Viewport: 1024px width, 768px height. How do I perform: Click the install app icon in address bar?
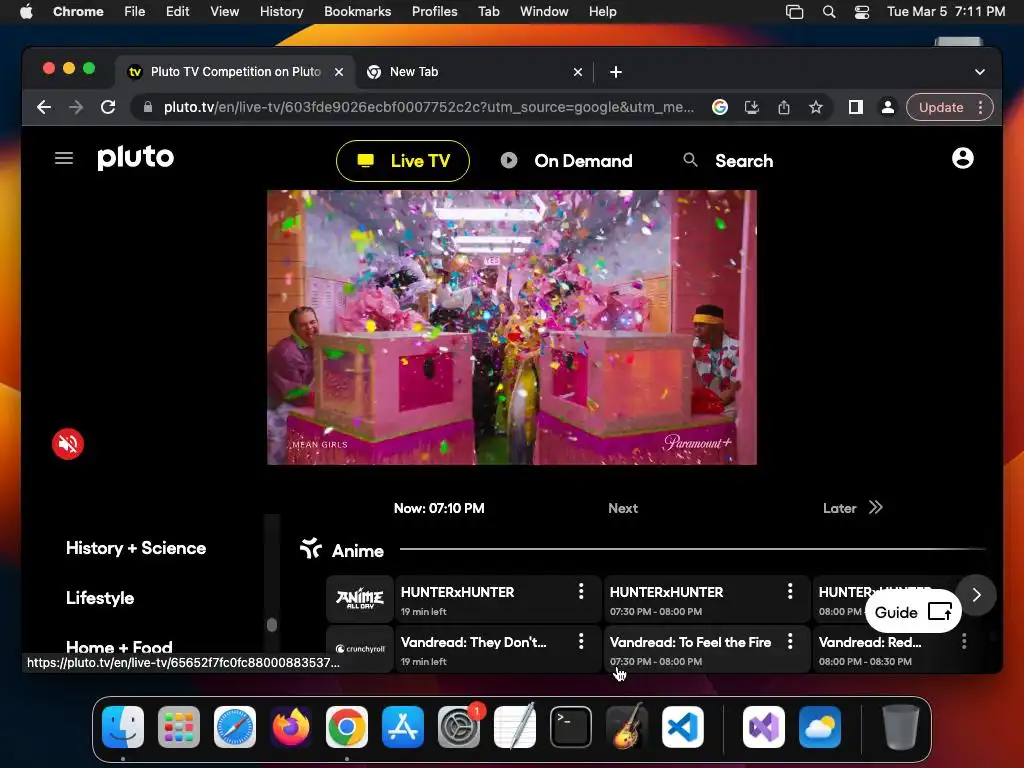tap(752, 107)
